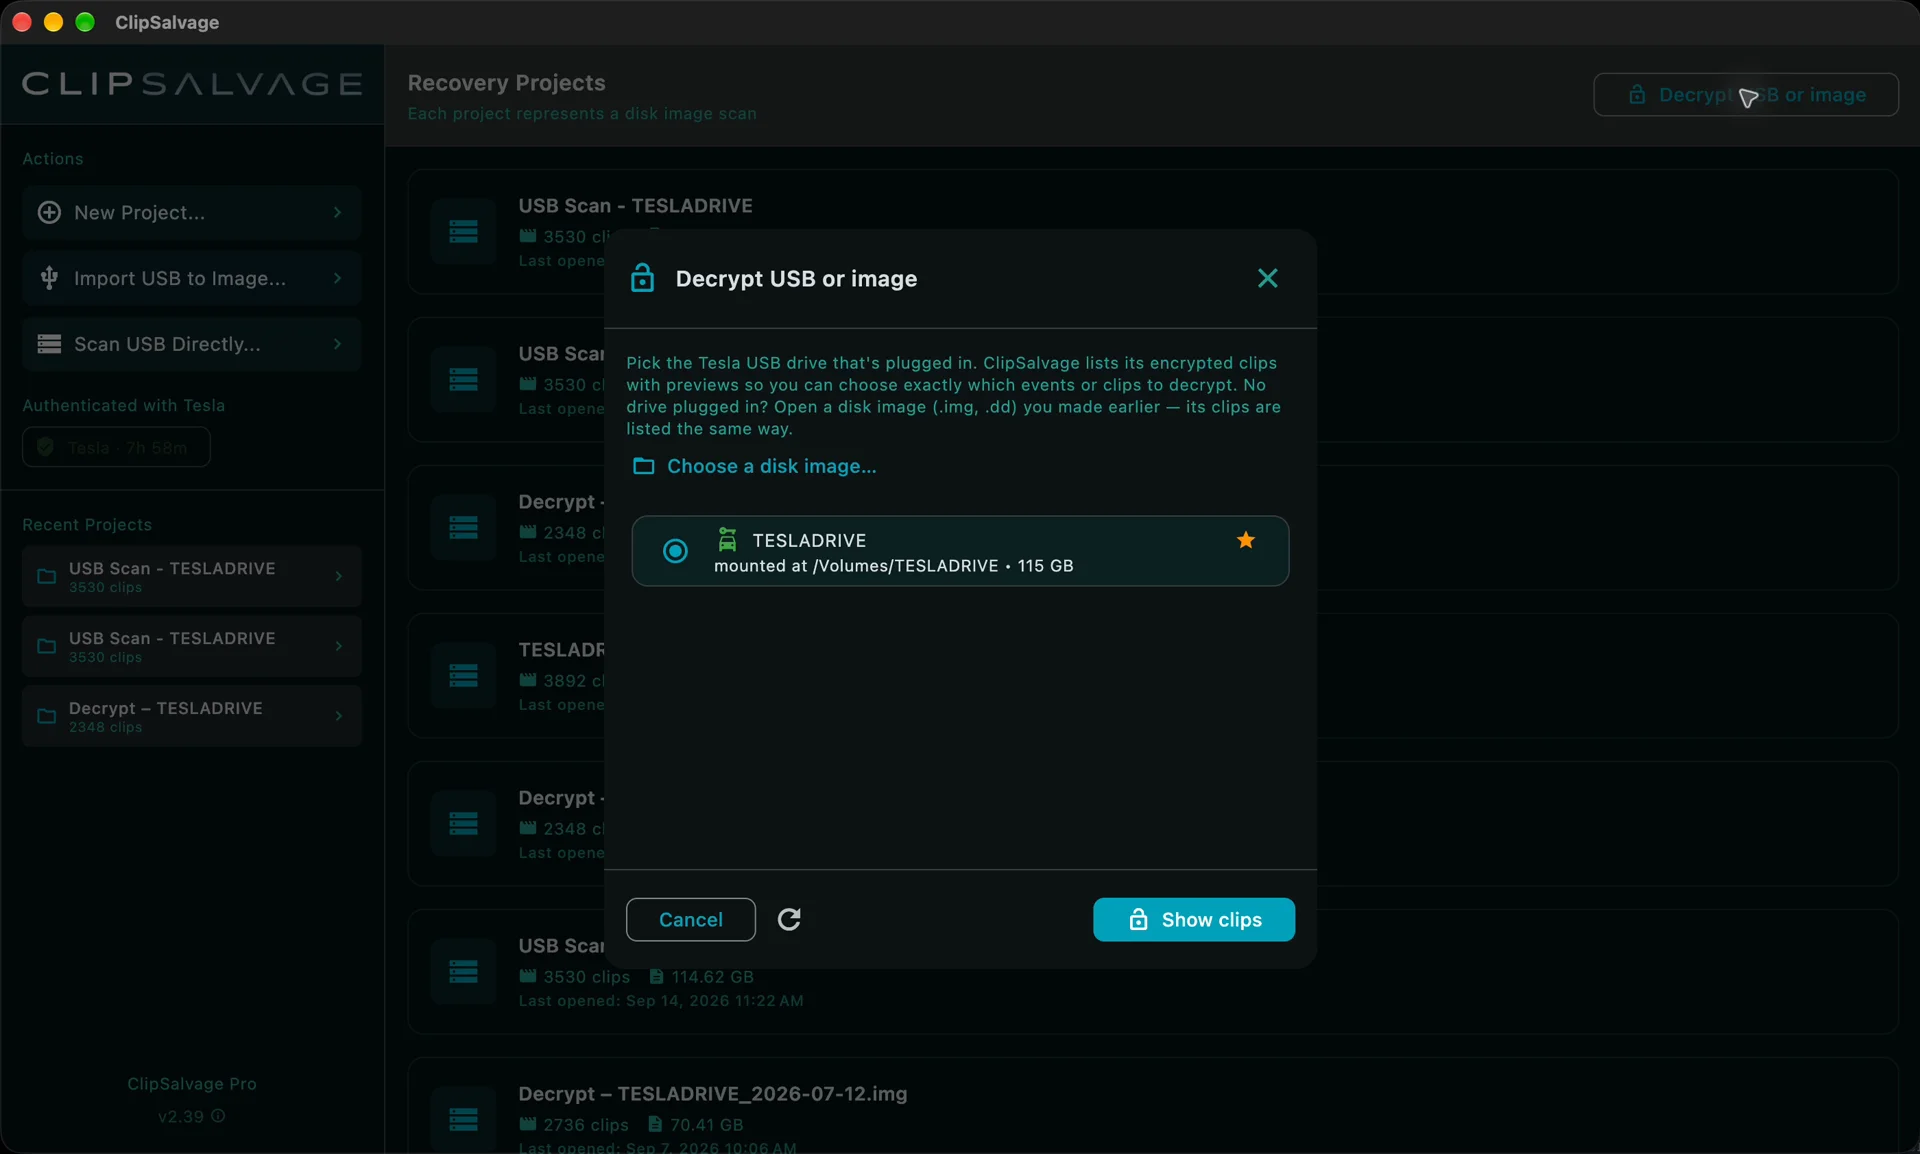This screenshot has width=1920, height=1154.
Task: Open Import USB to Image action
Action: point(192,278)
